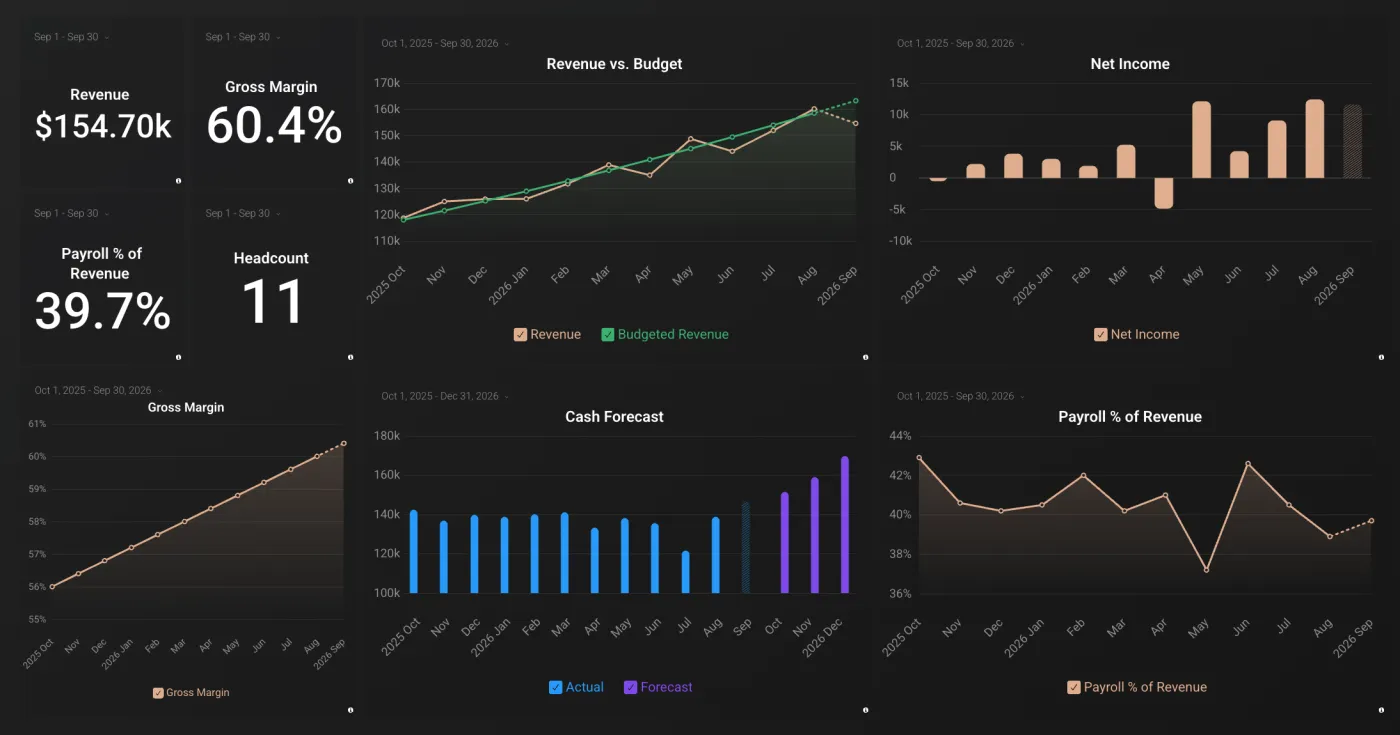Click the info icon on the Revenue vs. Budget chart

[866, 357]
